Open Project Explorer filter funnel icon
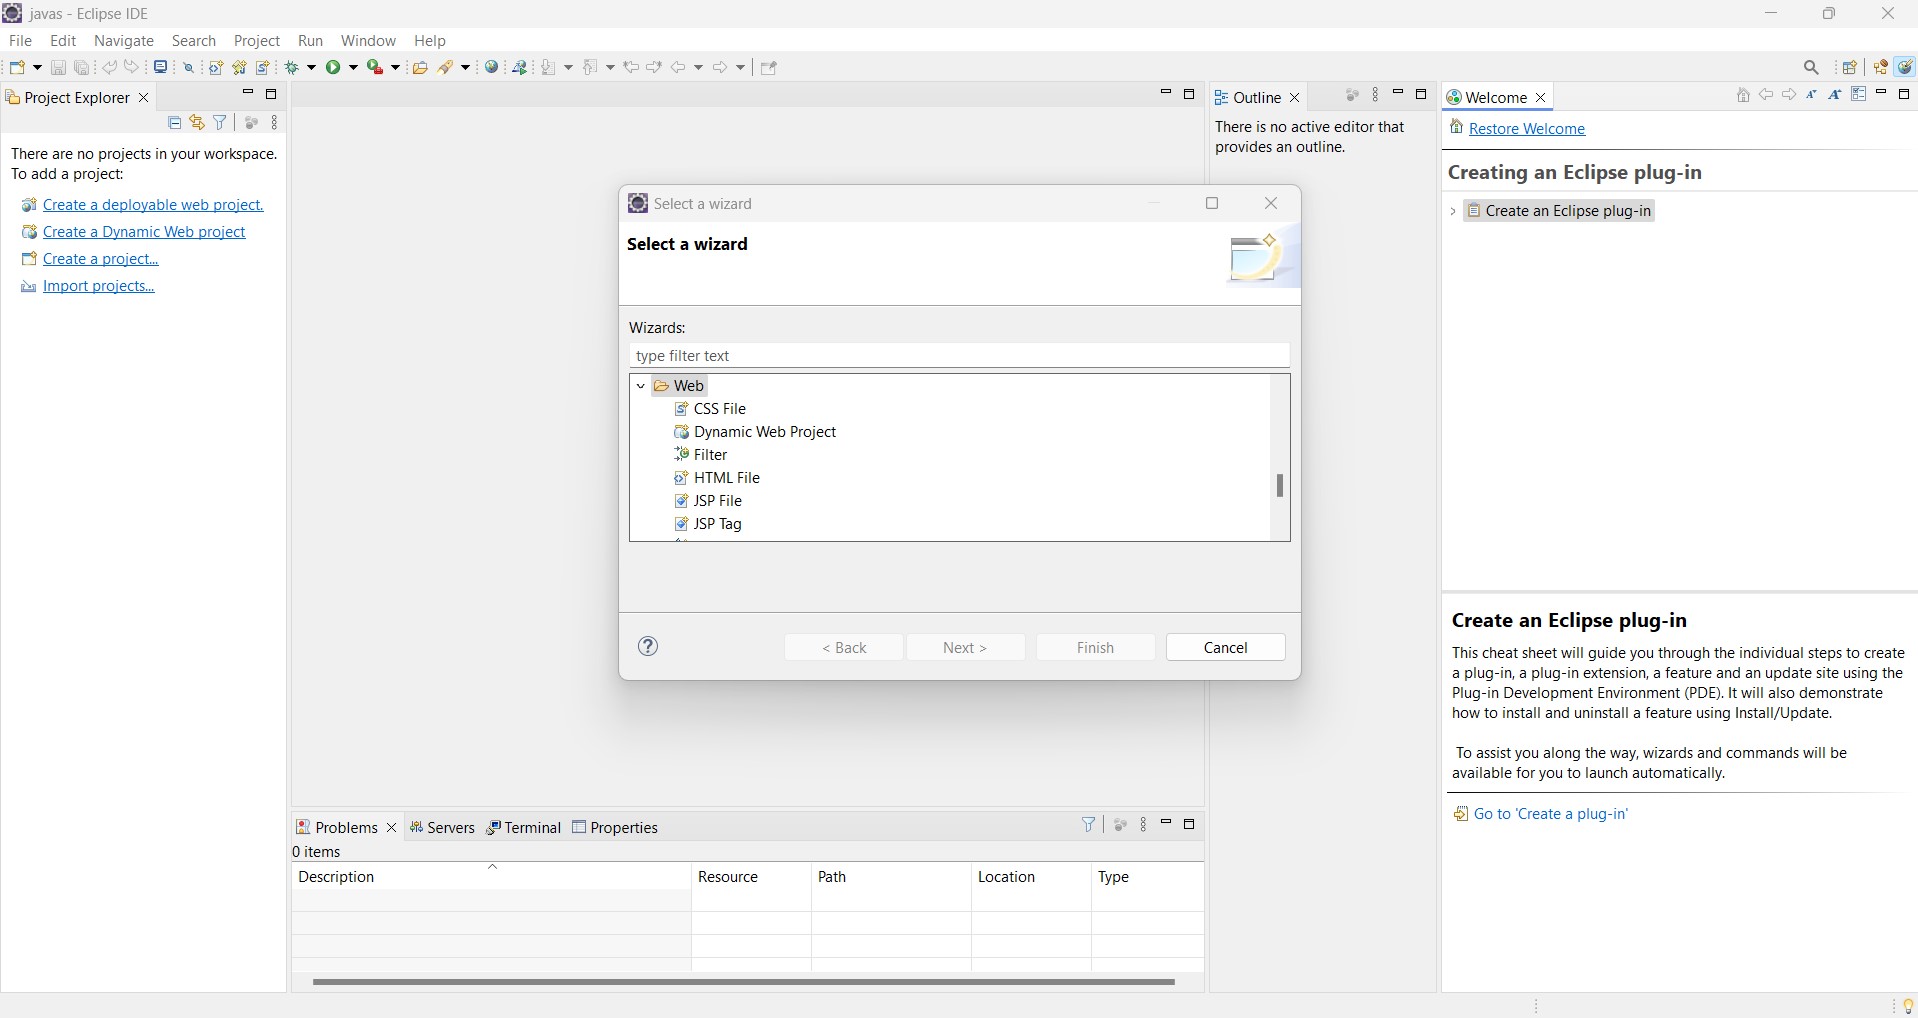The image size is (1918, 1018). [220, 123]
